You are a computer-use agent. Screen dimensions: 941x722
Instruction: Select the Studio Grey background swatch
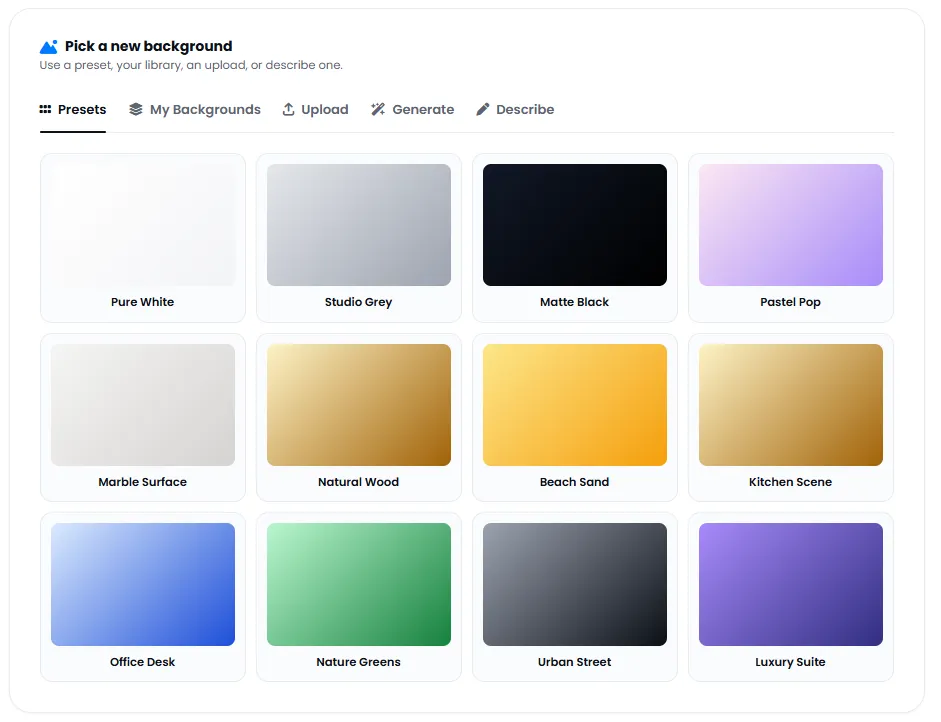pyautogui.click(x=359, y=225)
